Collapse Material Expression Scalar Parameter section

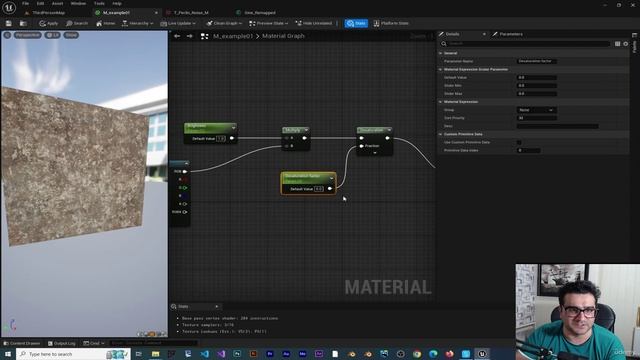point(440,69)
